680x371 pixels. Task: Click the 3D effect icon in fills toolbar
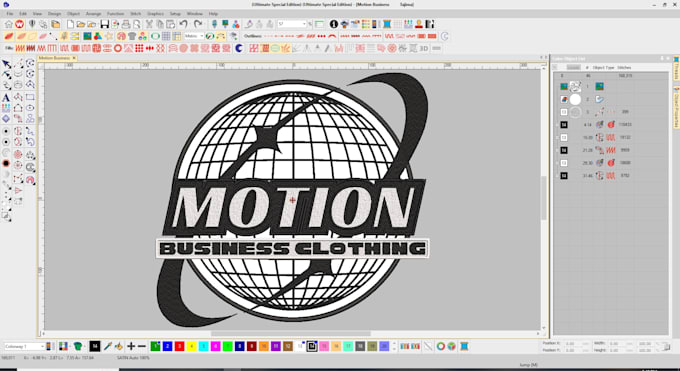tap(424, 48)
